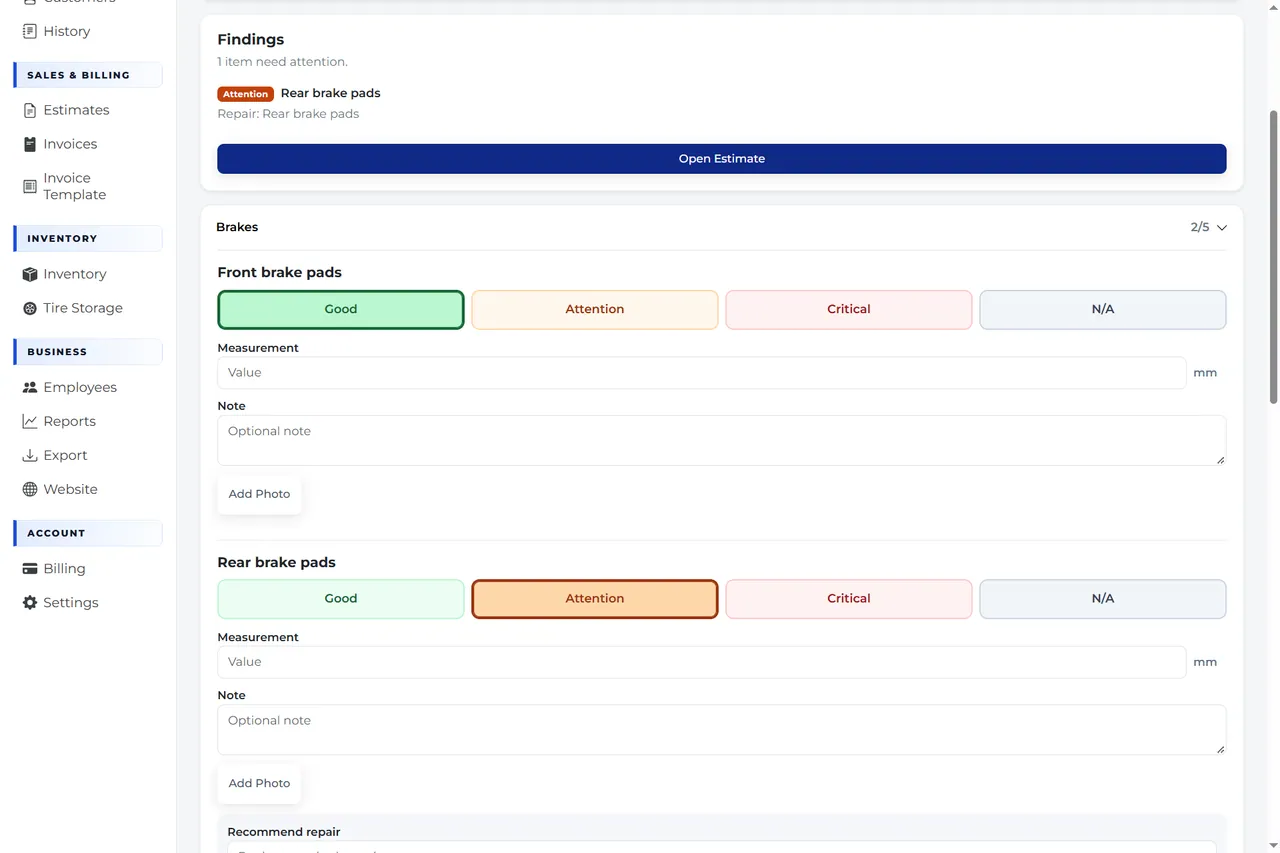Click the Rear brake pads Note box

722,729
